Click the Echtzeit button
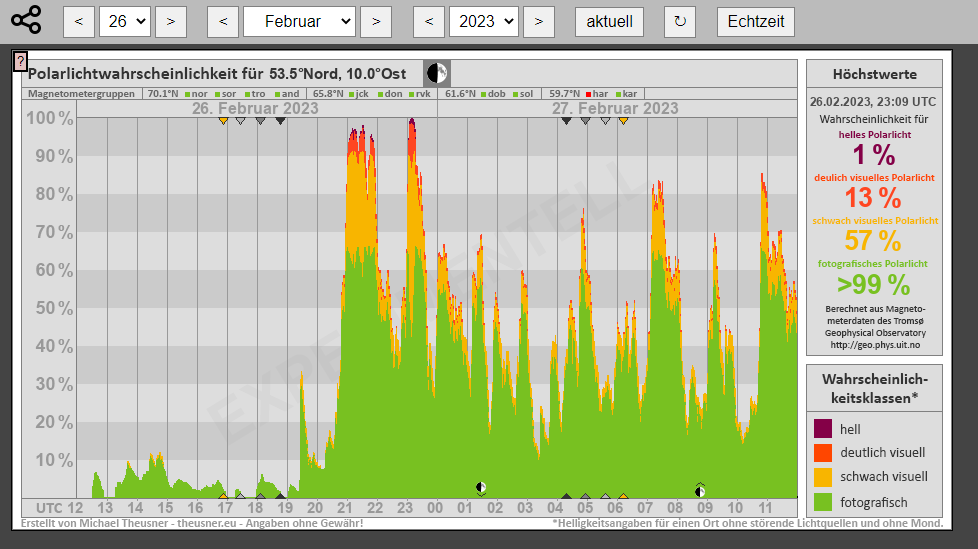The height and width of the screenshot is (549, 978). 756,22
